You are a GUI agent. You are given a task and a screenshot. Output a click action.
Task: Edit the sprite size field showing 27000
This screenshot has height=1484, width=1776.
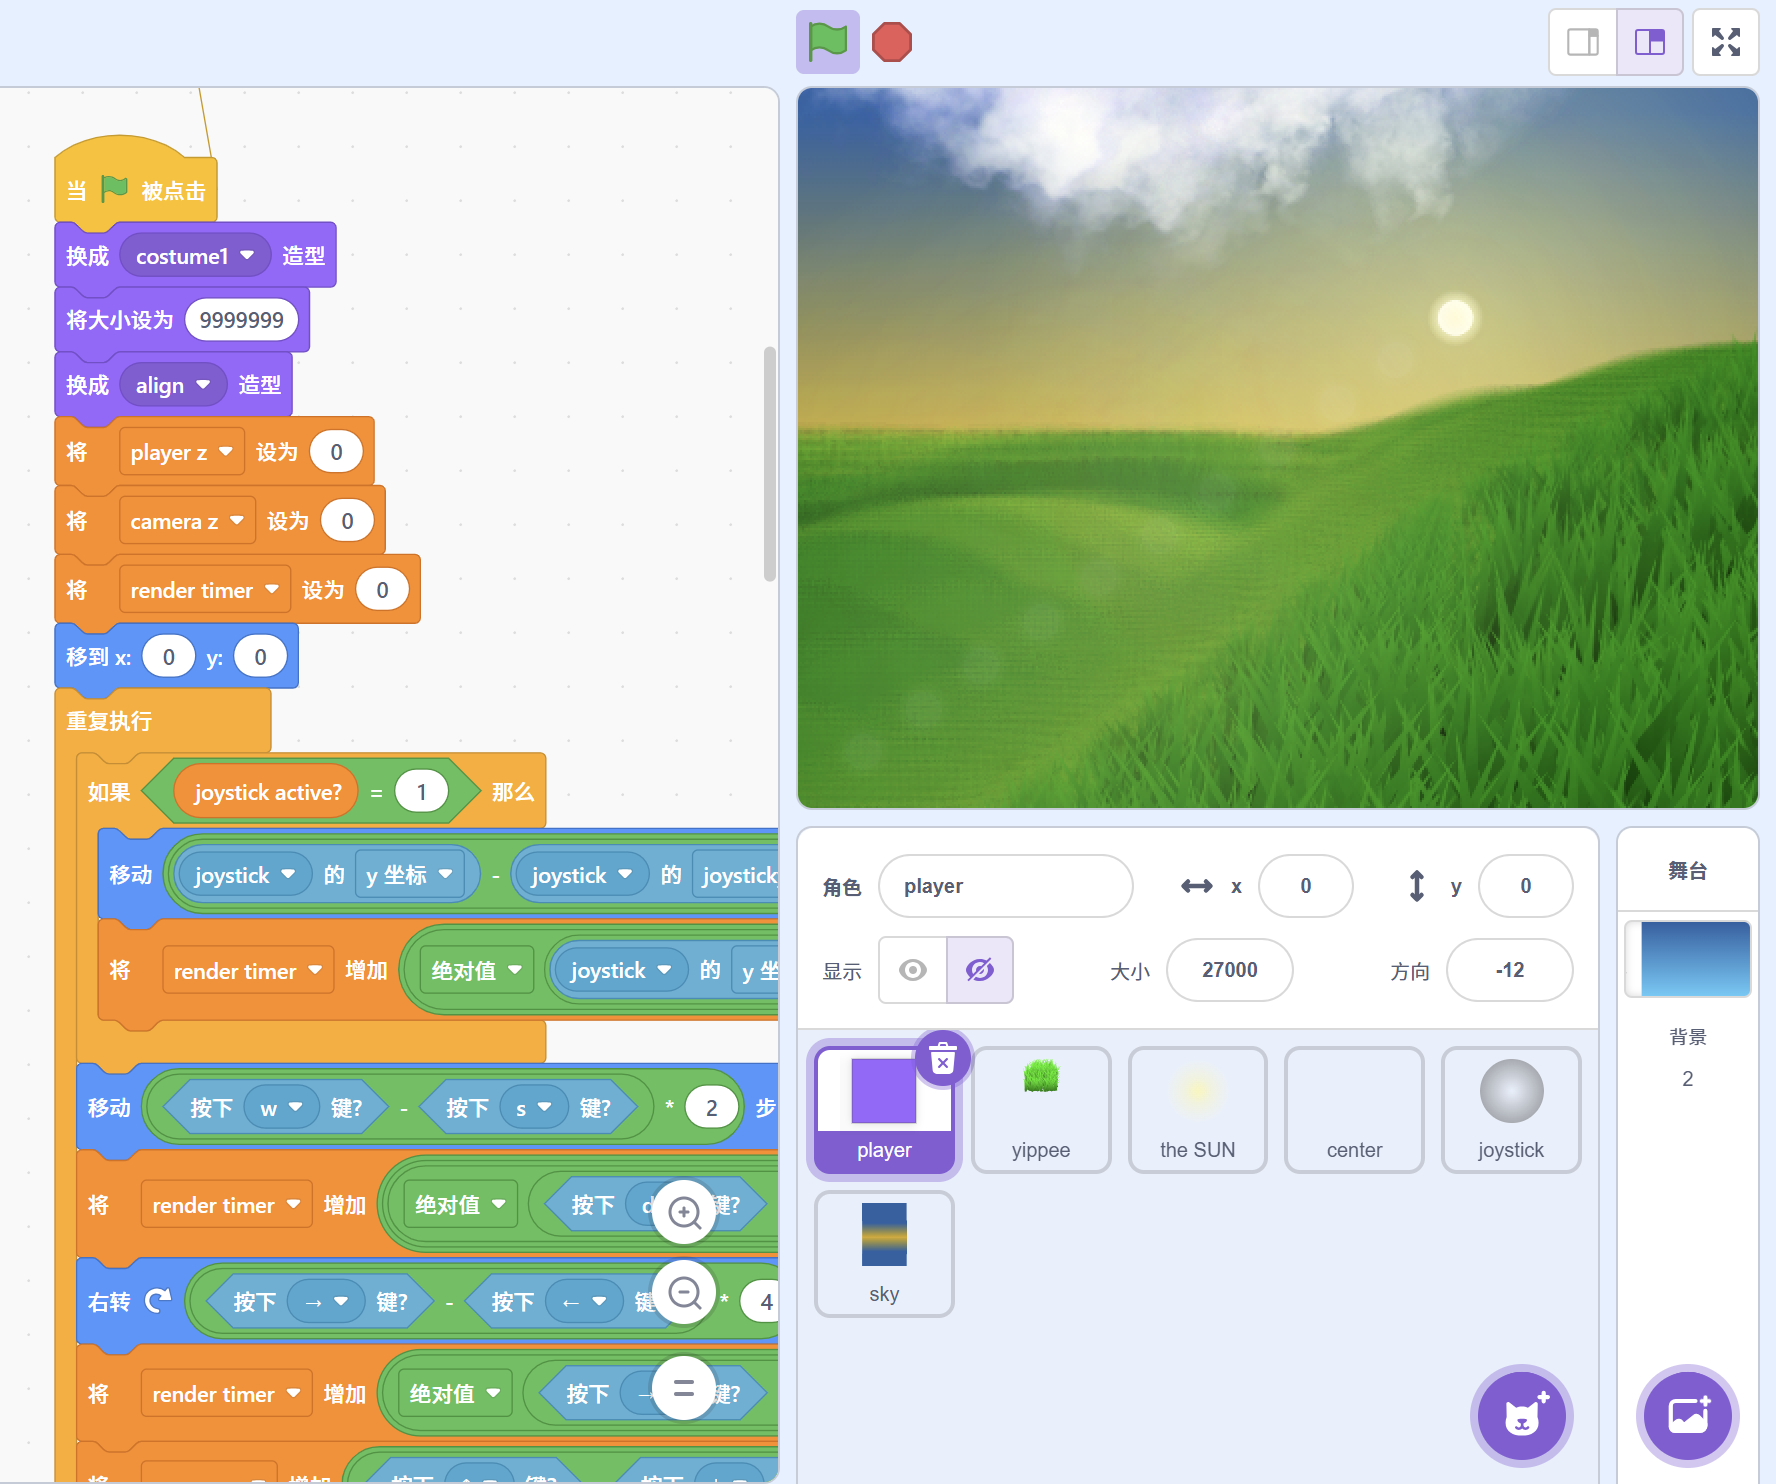coord(1230,970)
